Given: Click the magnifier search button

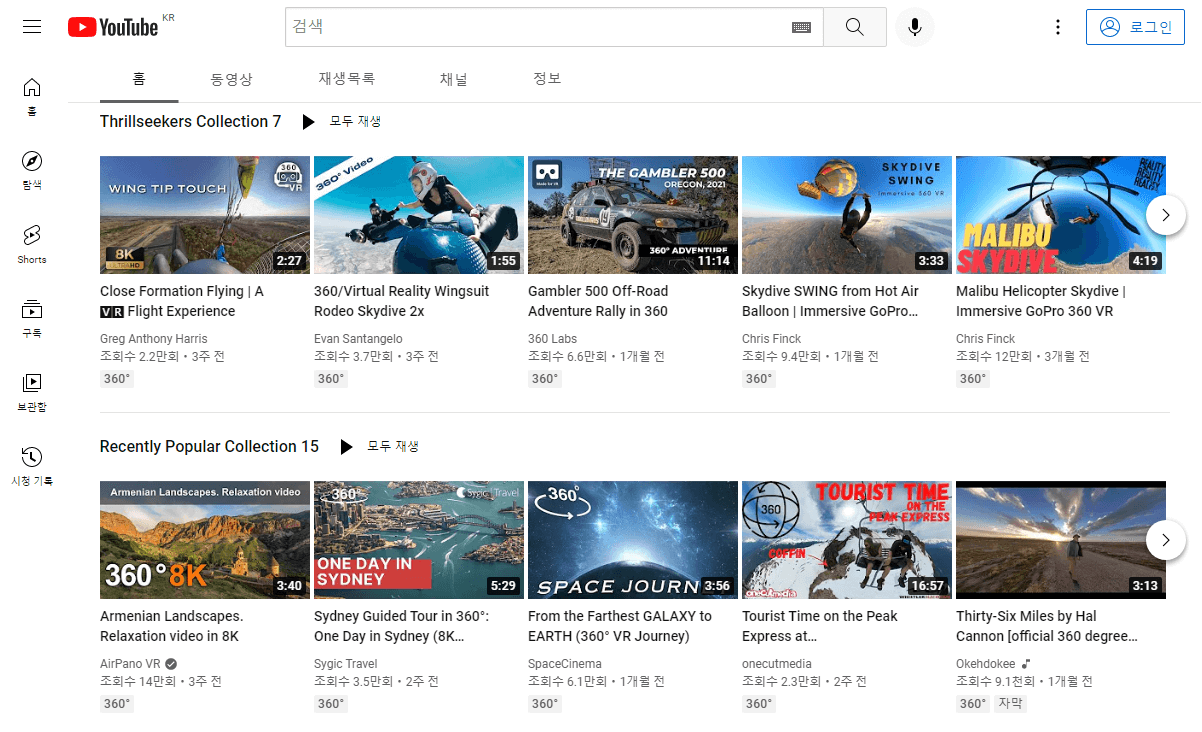Looking at the screenshot, I should pyautogui.click(x=854, y=27).
